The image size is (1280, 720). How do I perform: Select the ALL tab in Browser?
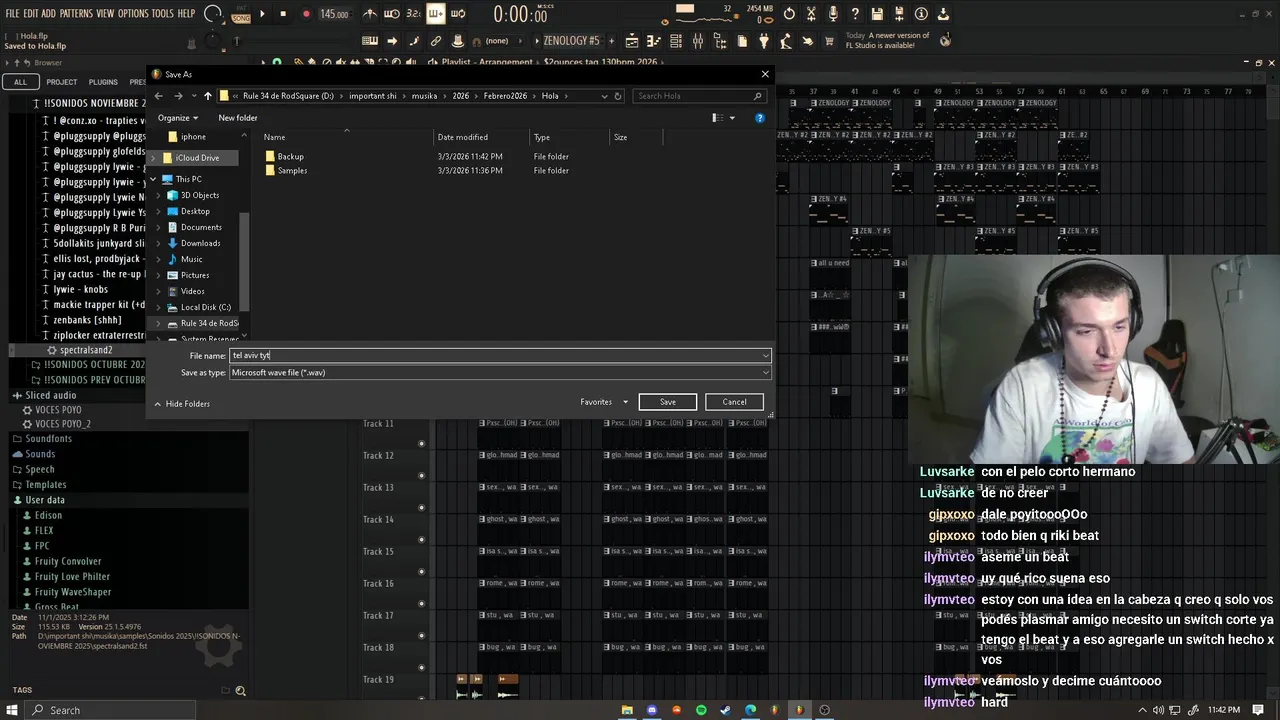(x=20, y=82)
